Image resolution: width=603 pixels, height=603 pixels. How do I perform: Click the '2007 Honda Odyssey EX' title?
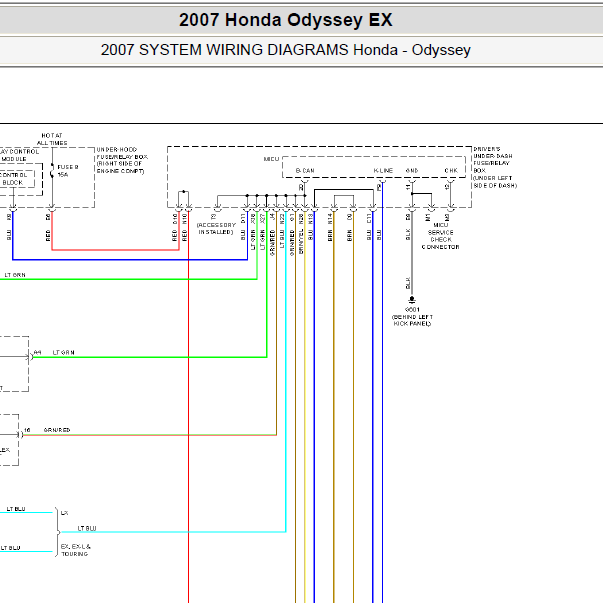coord(286,20)
